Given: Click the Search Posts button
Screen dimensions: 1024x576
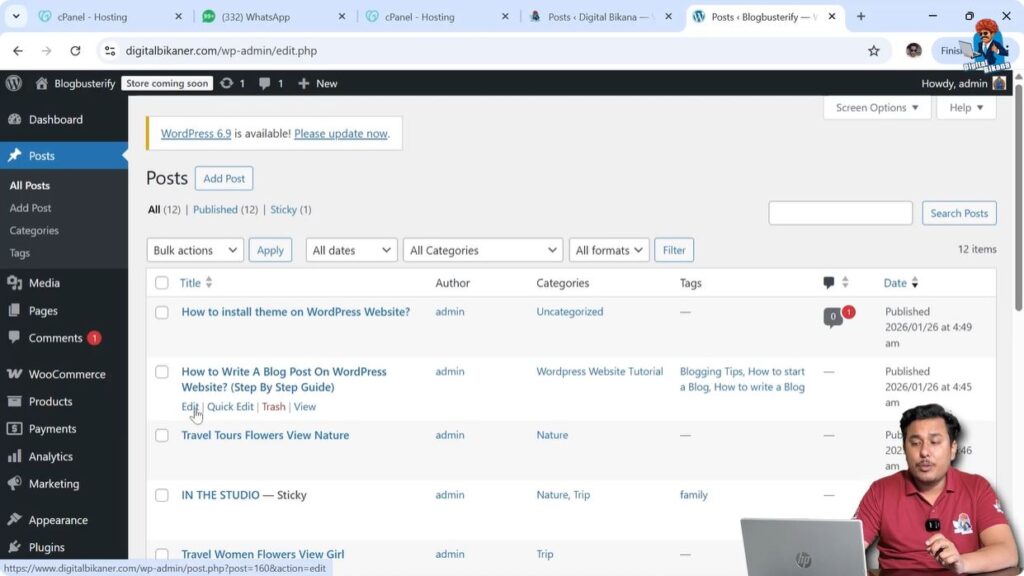Looking at the screenshot, I should [958, 212].
